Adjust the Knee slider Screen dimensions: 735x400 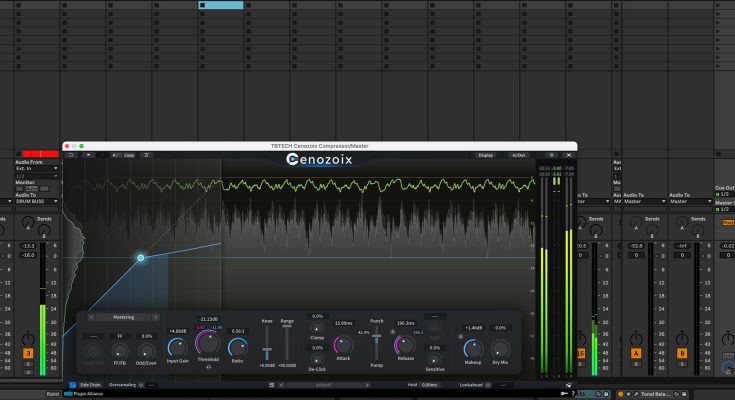tap(268, 352)
